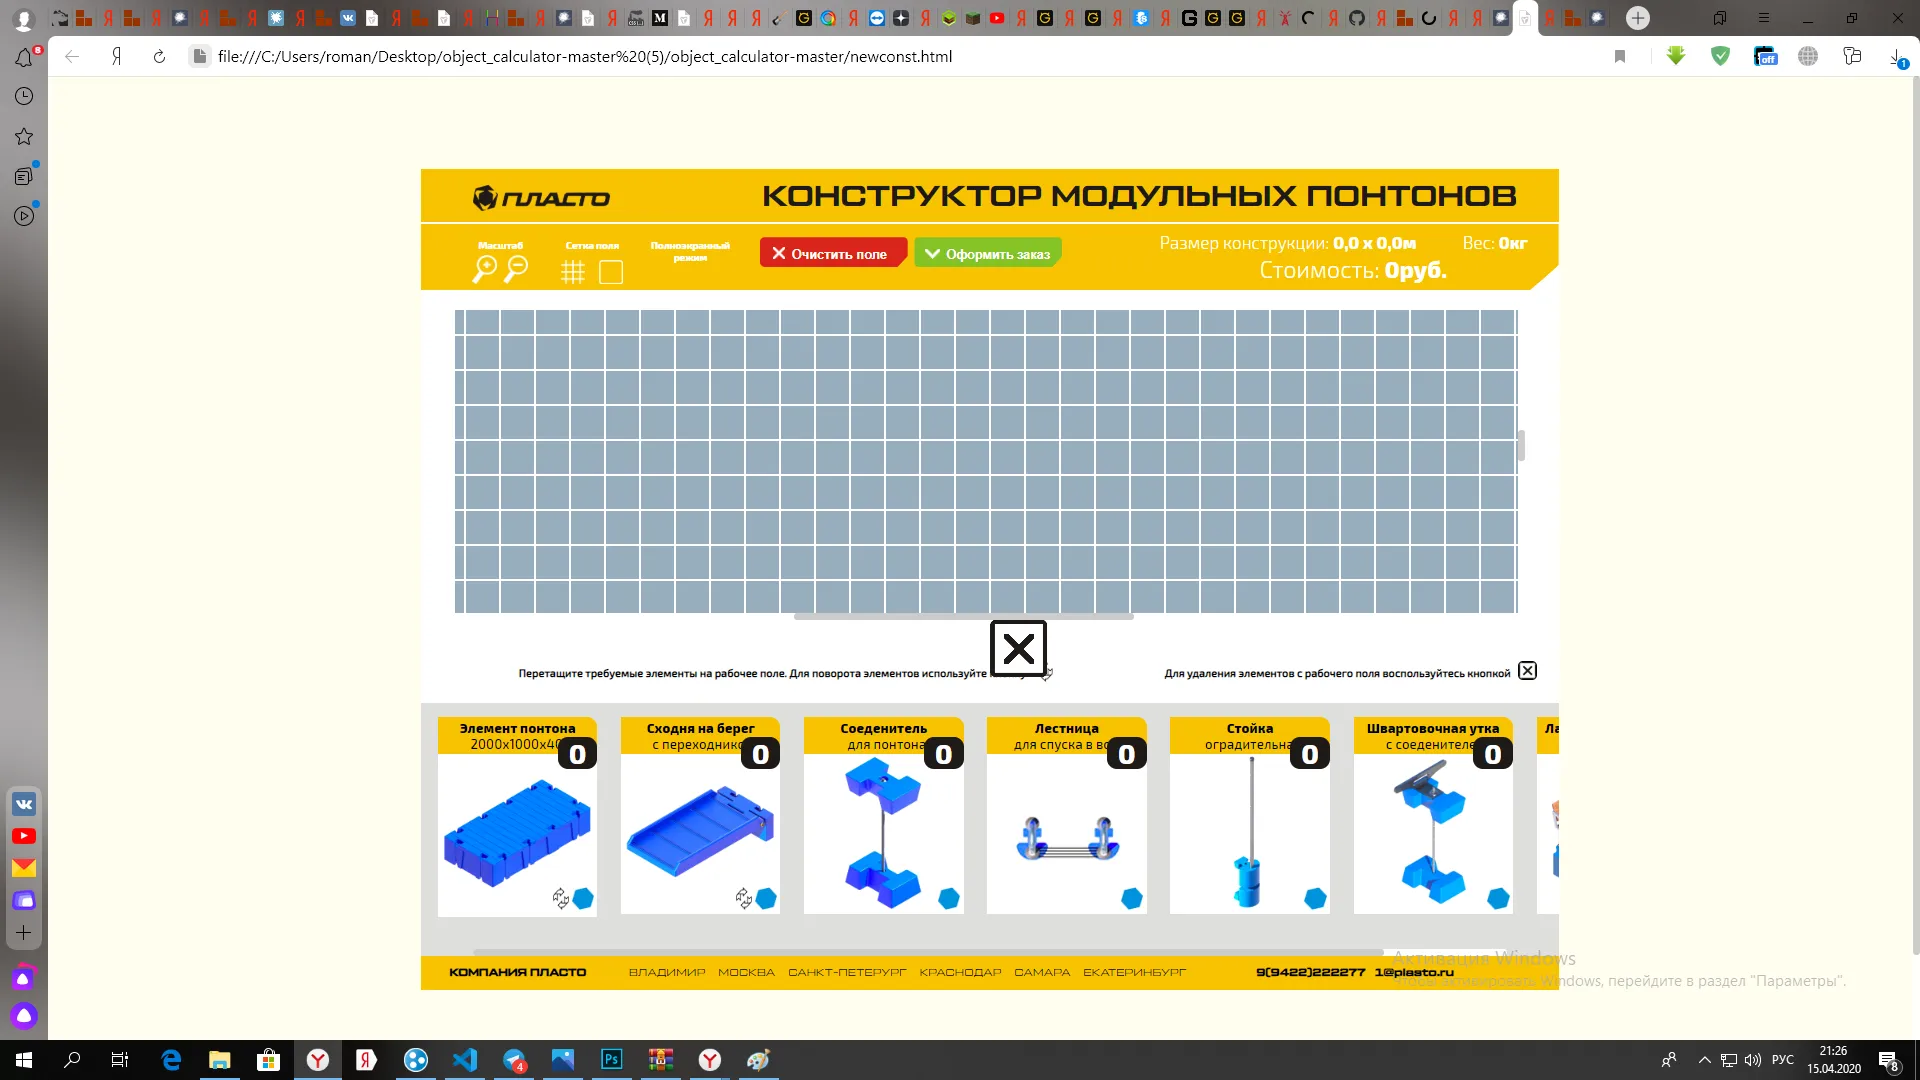Rotate the Сходня на берег element

click(x=744, y=898)
